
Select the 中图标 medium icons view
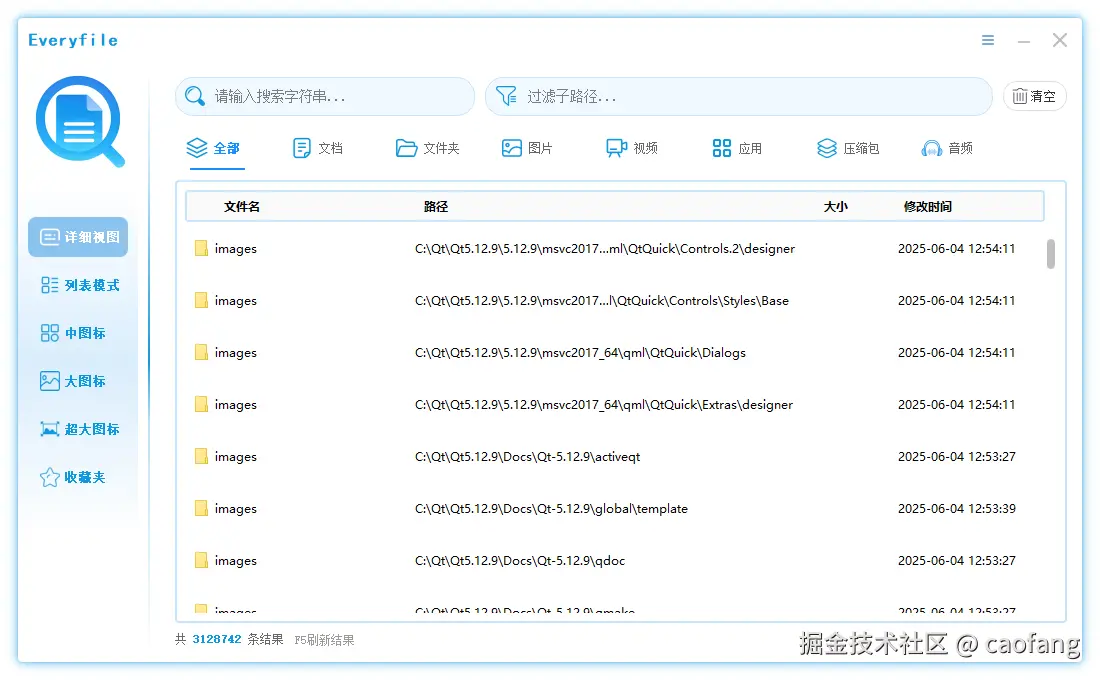point(77,333)
